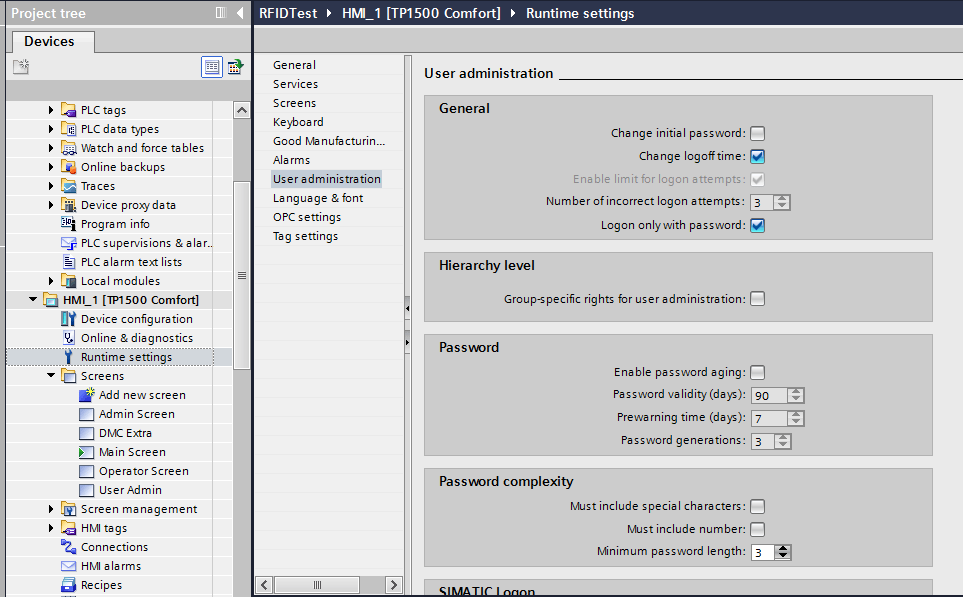Select Services settings category
This screenshot has height=597, width=963.
point(295,84)
